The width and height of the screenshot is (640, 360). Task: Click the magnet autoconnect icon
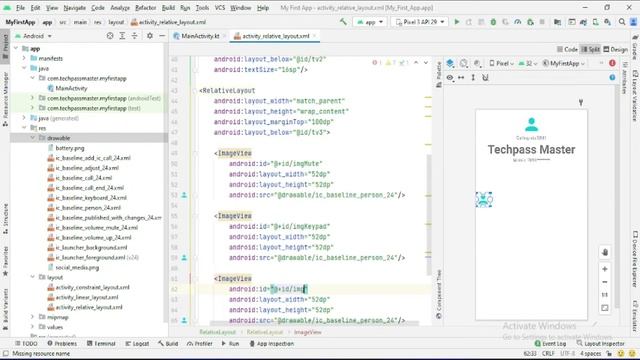click(x=485, y=78)
